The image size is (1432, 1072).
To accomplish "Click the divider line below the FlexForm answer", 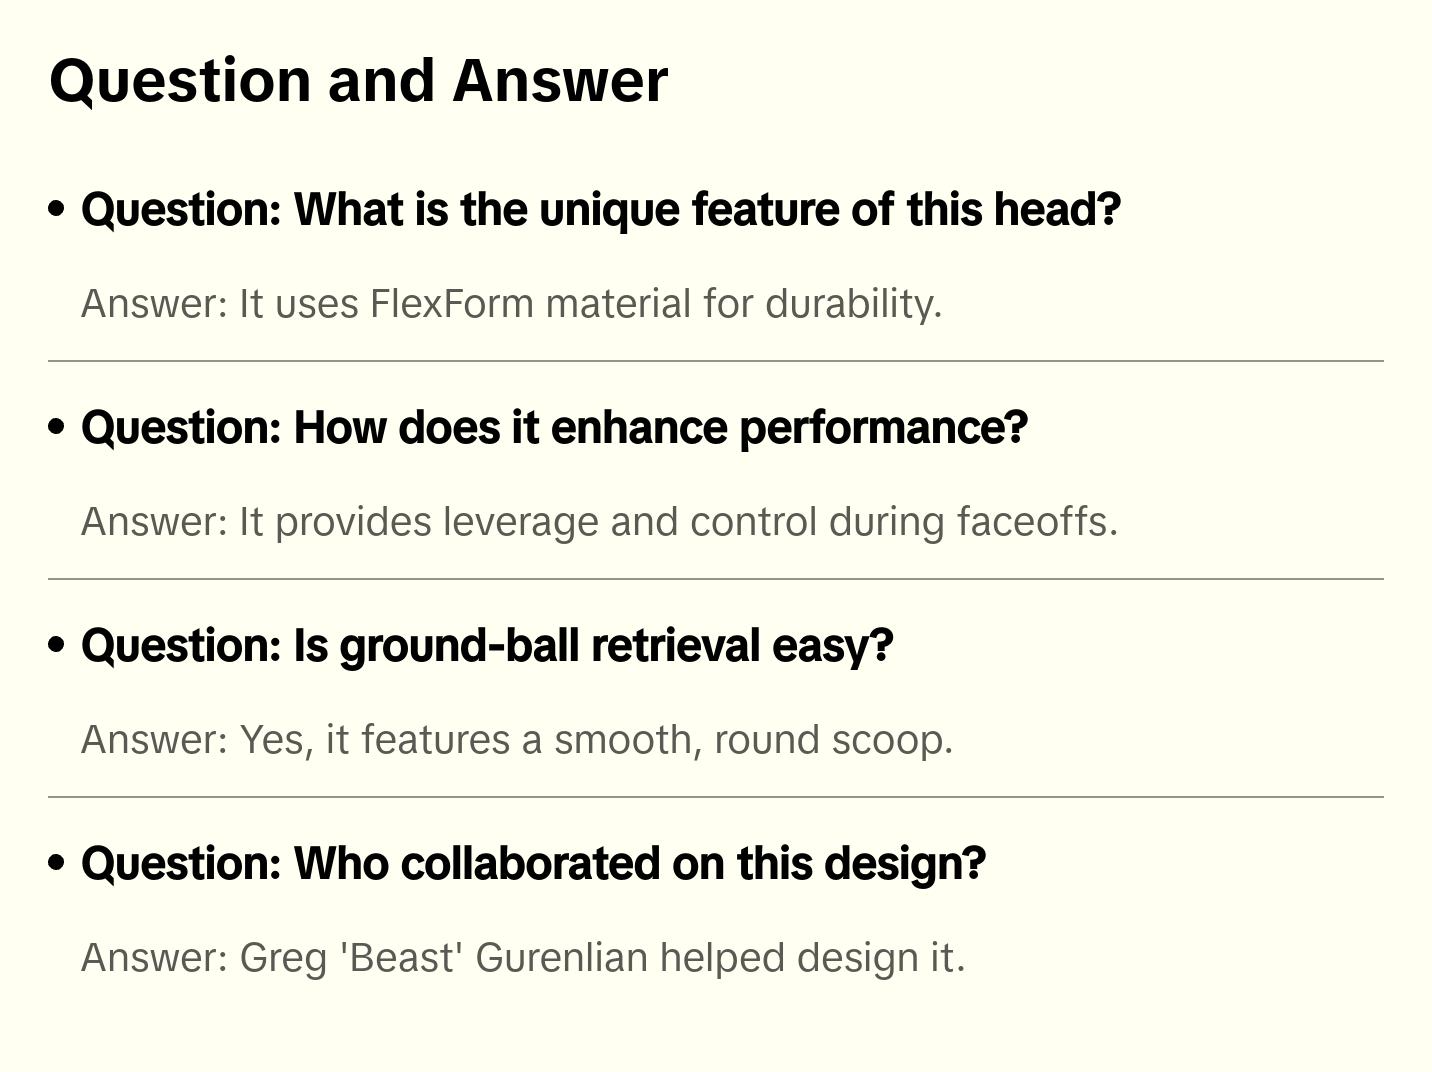I will click(x=715, y=361).
